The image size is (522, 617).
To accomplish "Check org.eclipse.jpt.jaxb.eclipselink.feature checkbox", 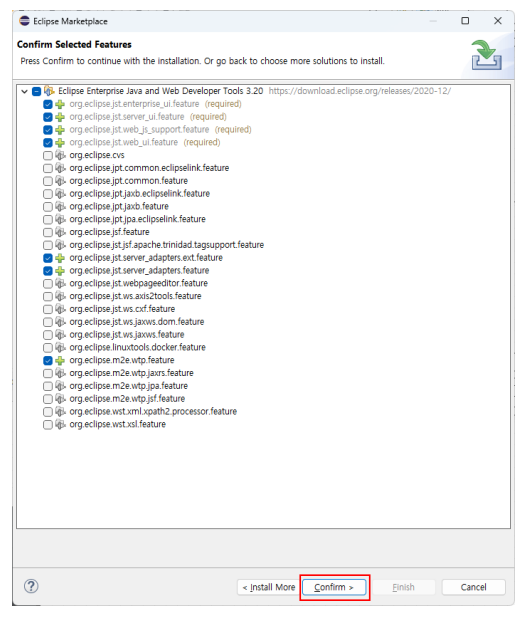I will (48, 194).
